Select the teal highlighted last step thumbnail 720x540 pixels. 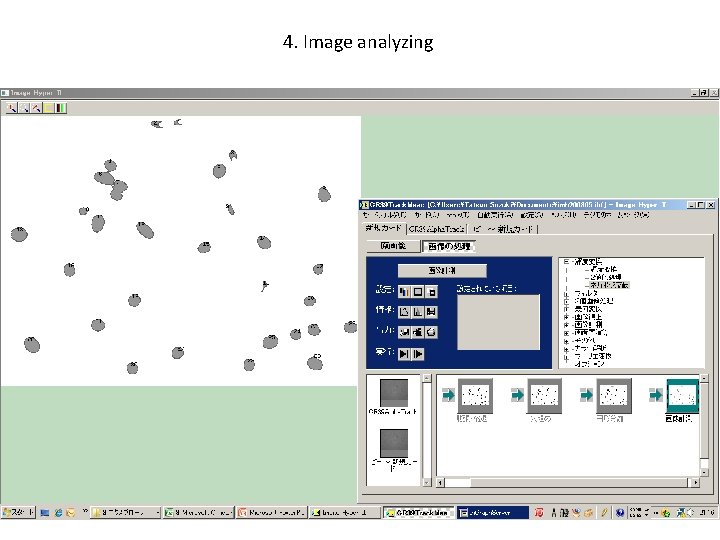(682, 396)
